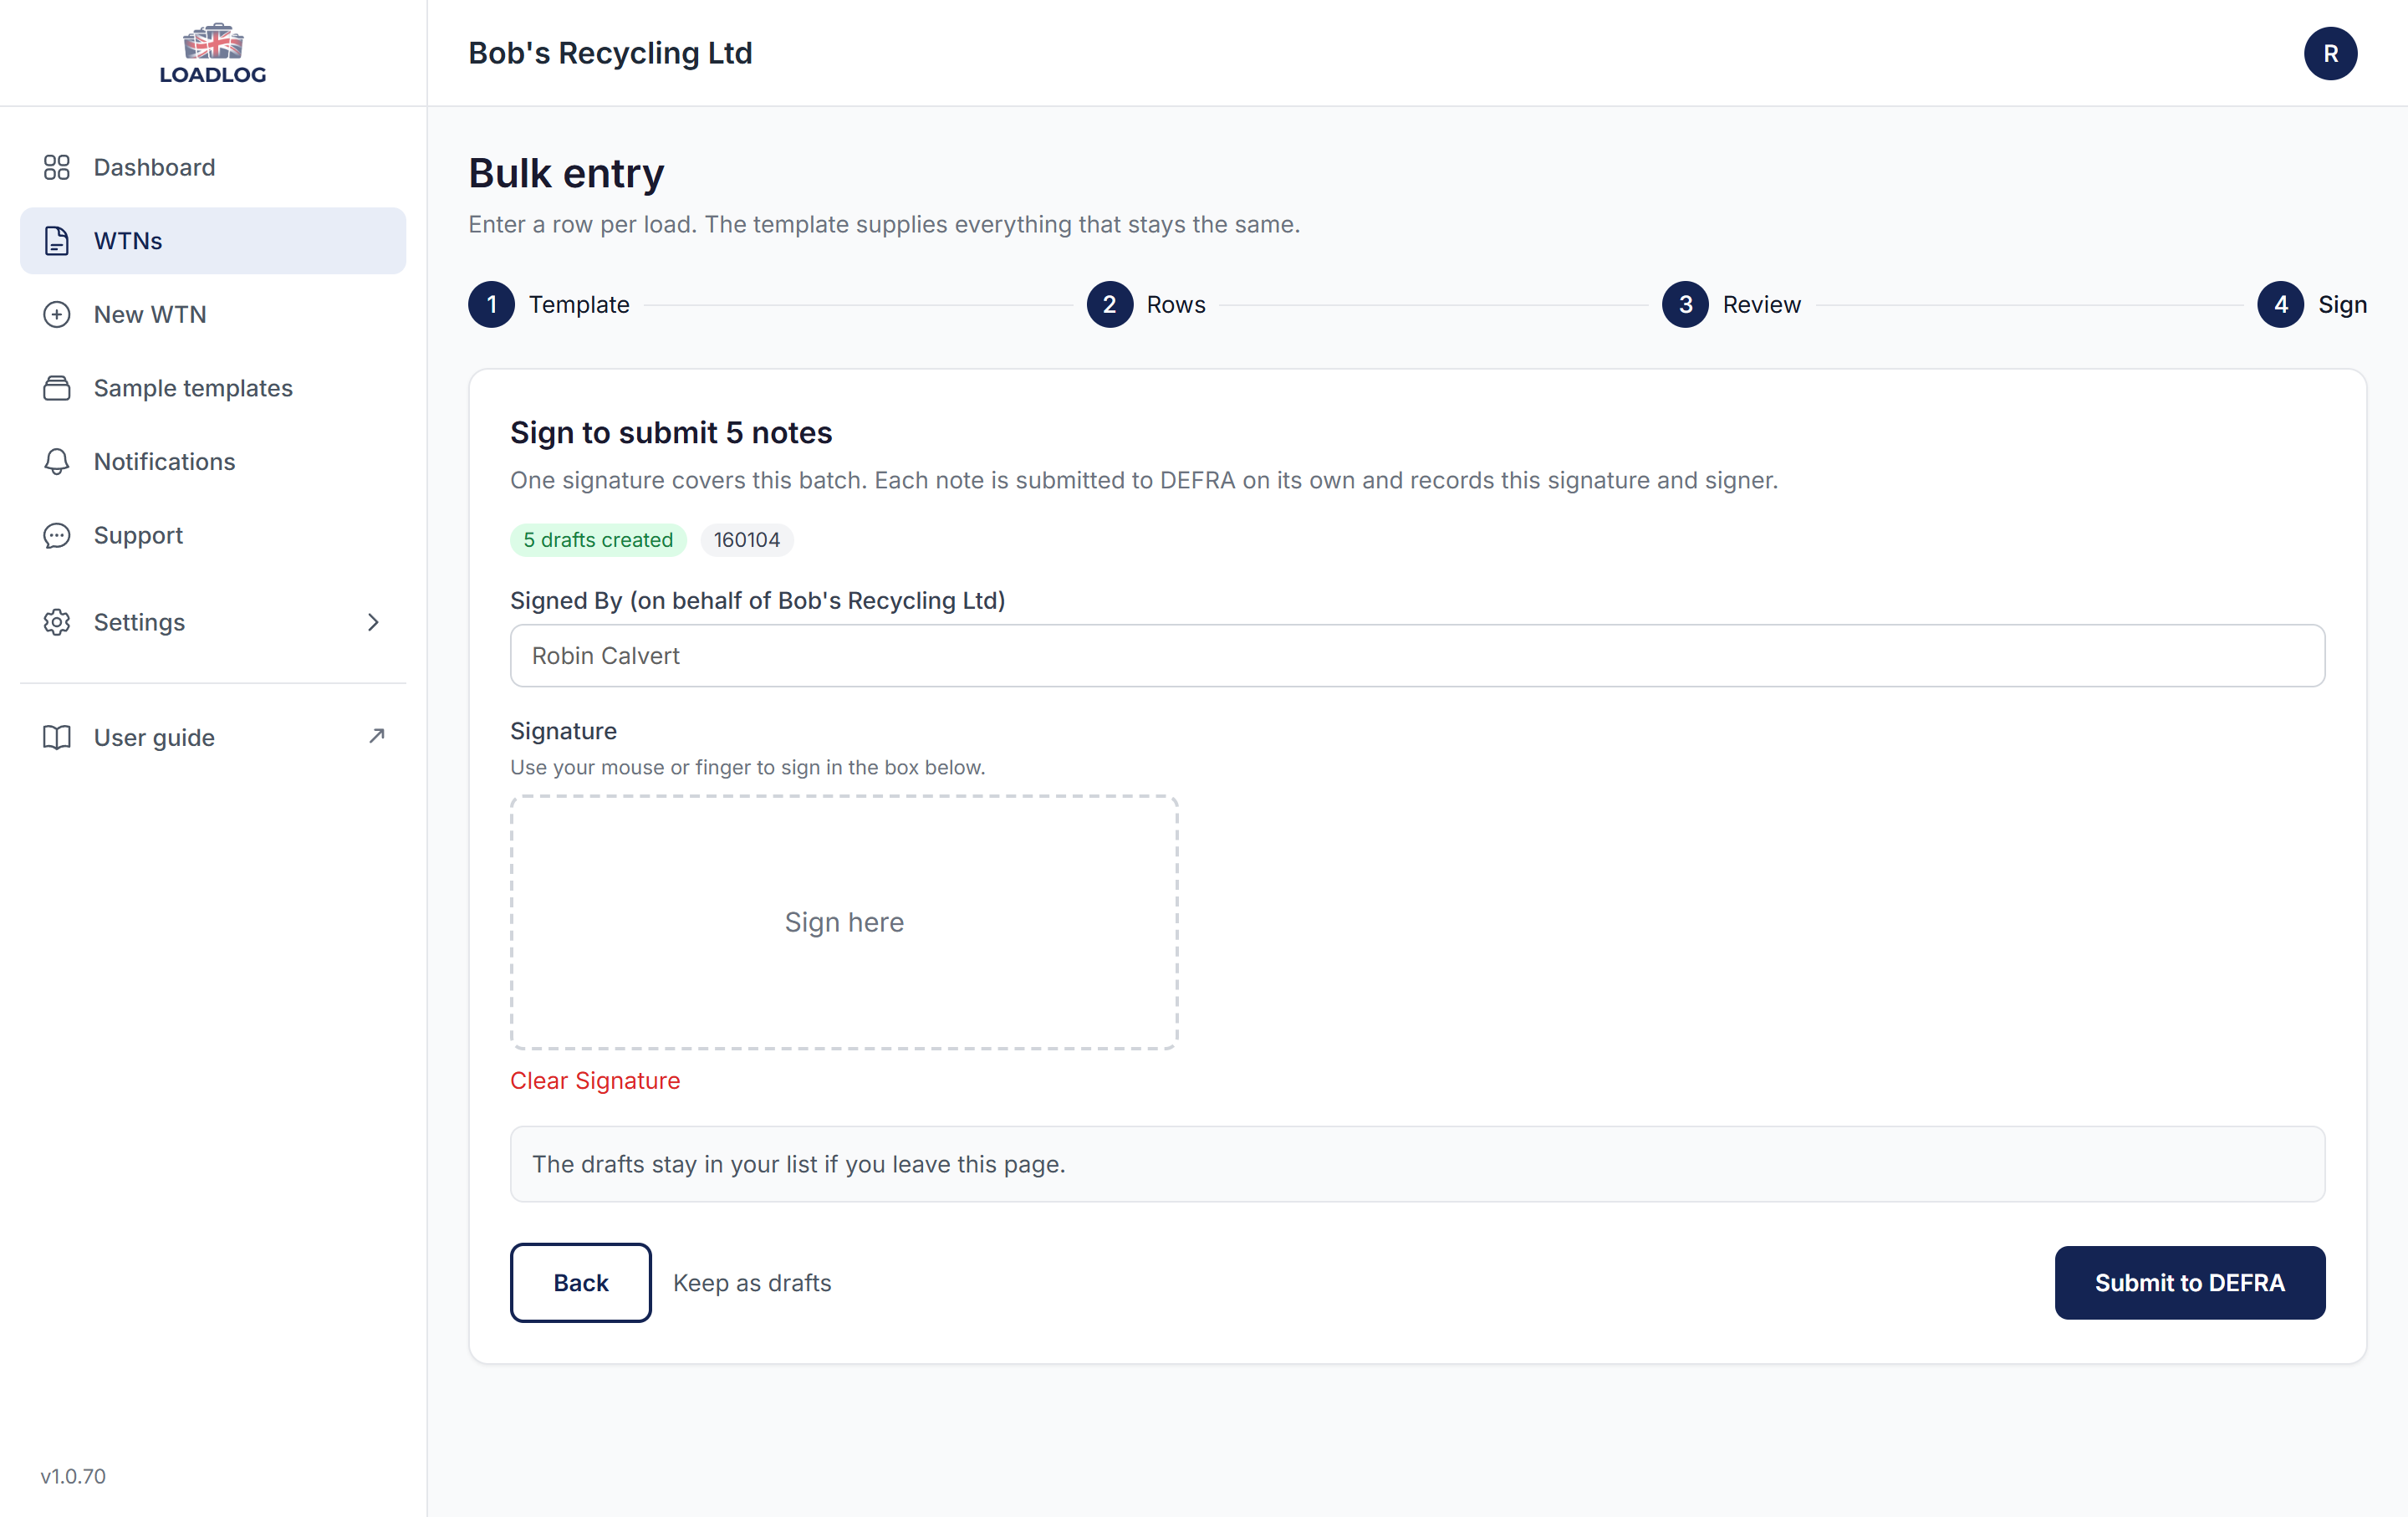
Task: Click the Settings gear icon
Action: [x=57, y=622]
